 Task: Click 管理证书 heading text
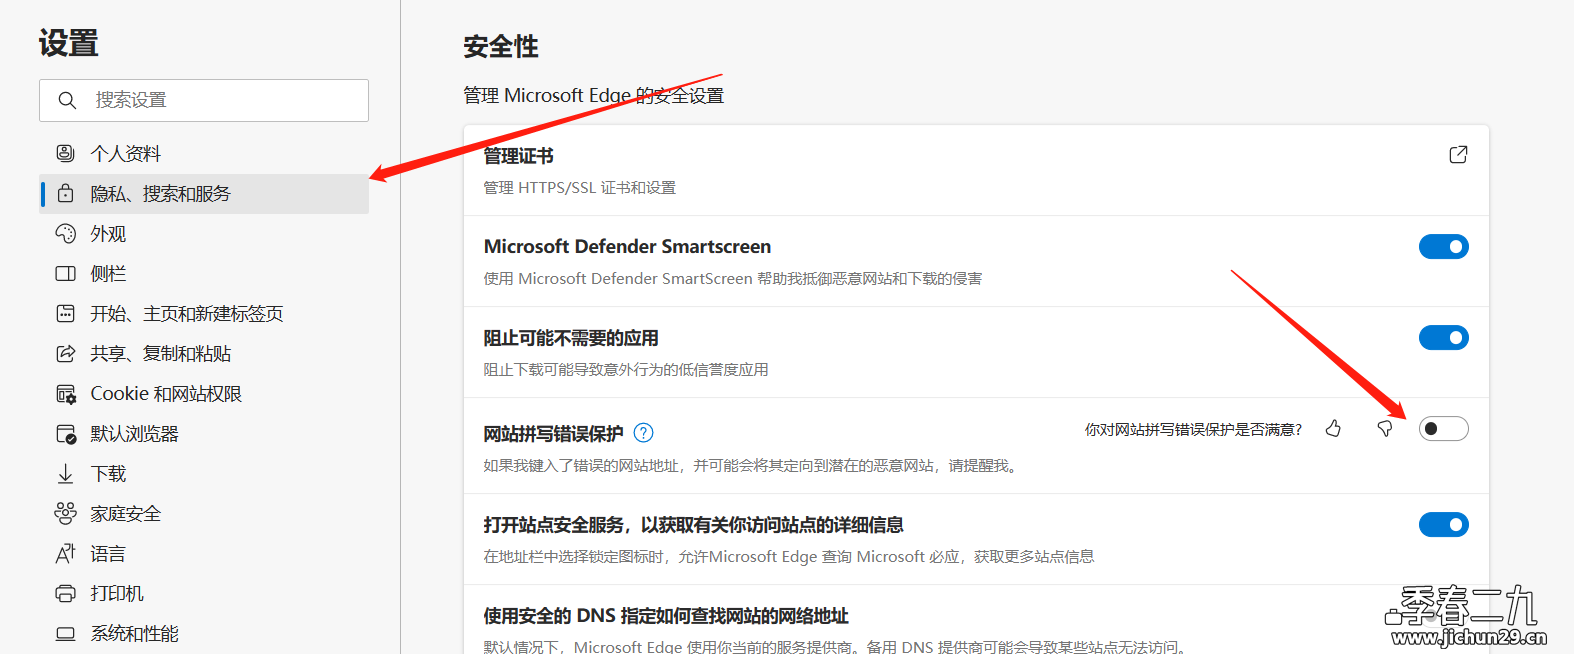click(x=518, y=156)
